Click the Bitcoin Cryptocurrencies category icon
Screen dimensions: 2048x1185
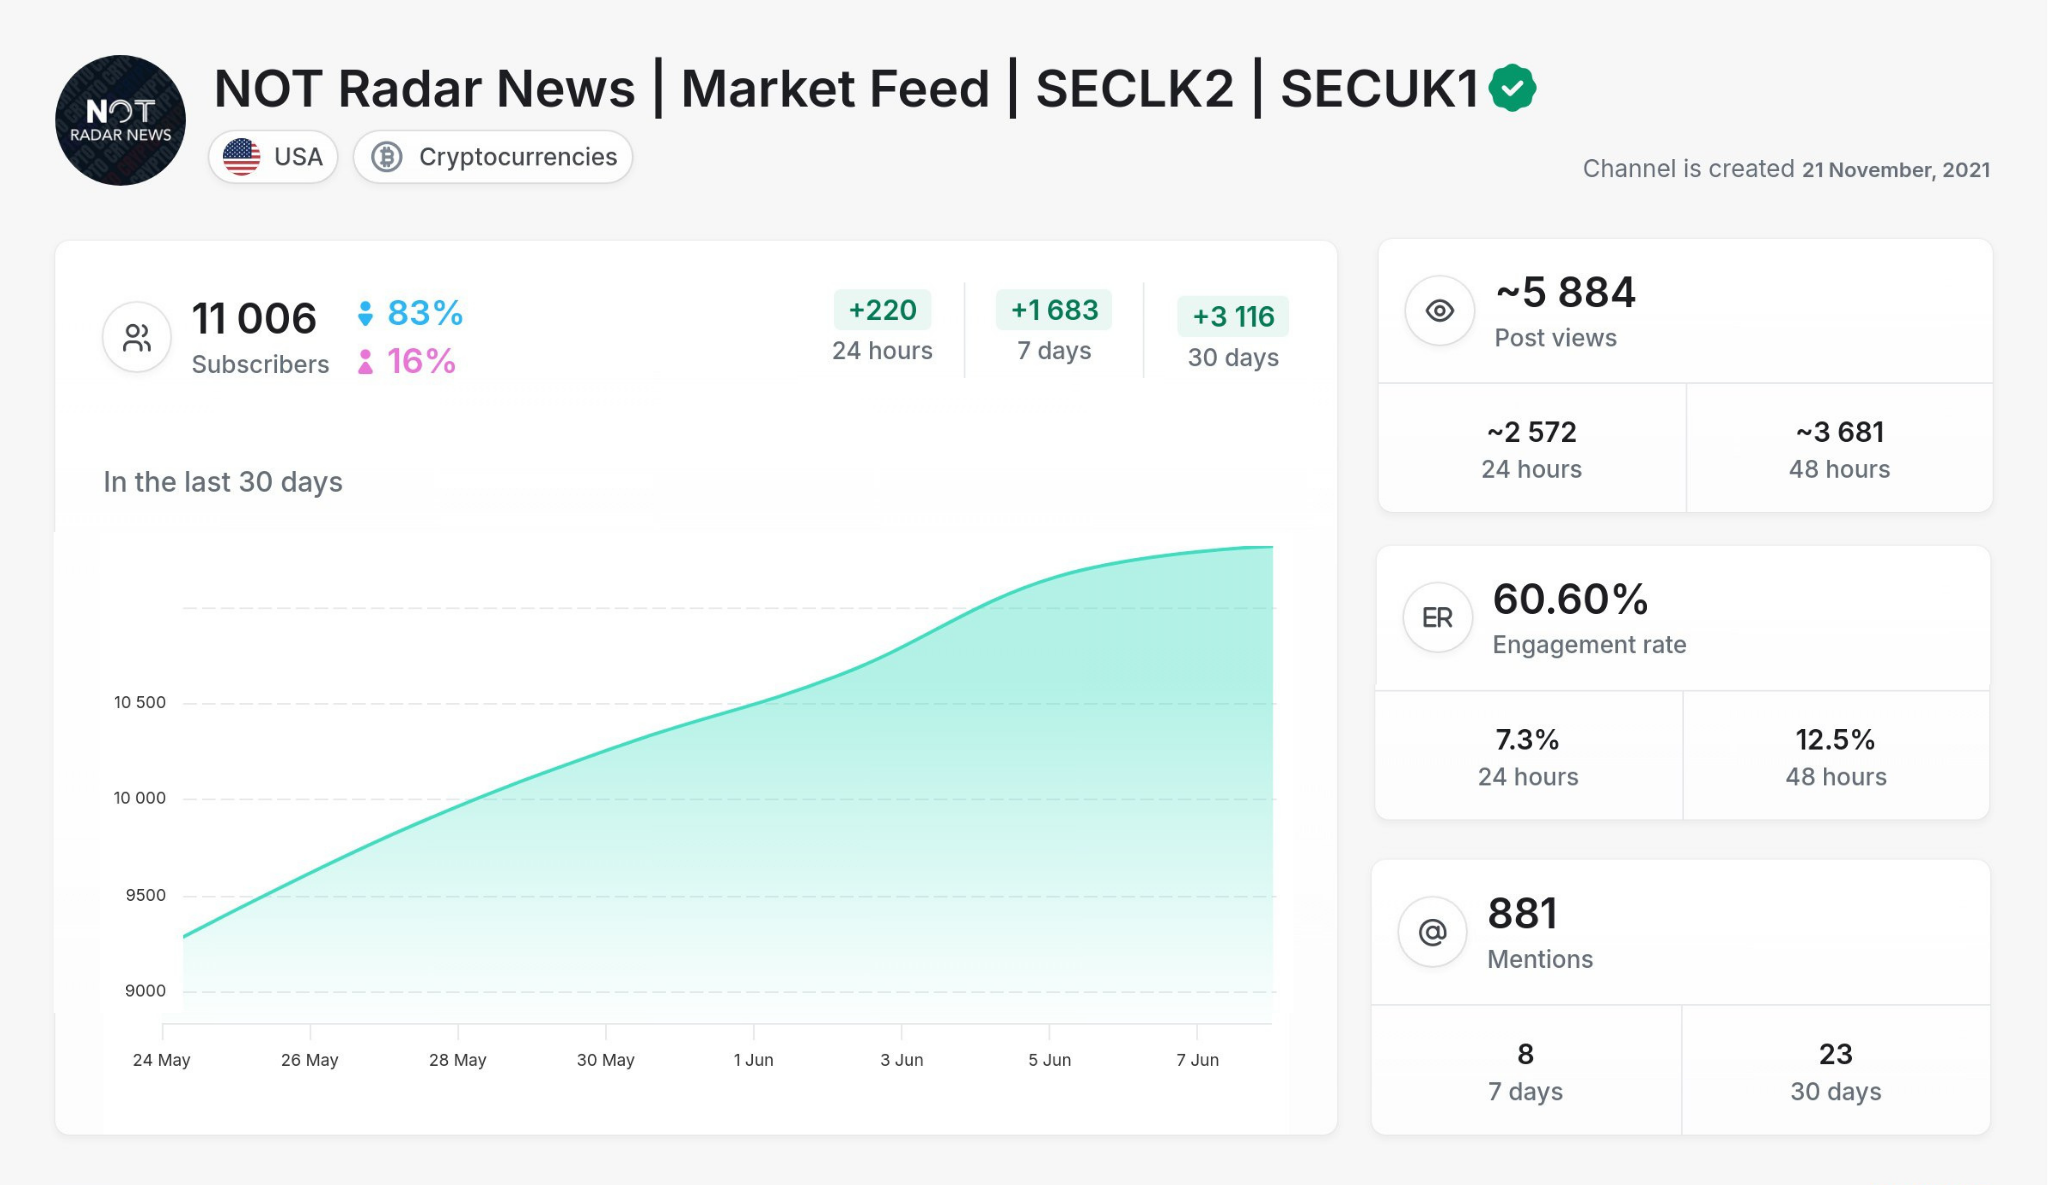click(387, 157)
